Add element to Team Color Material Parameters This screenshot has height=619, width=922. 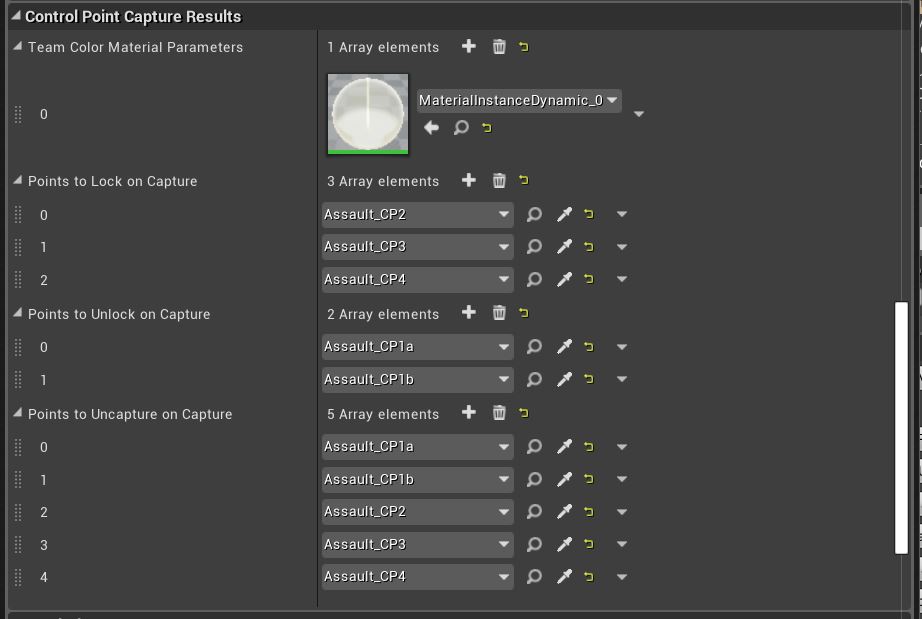[469, 46]
